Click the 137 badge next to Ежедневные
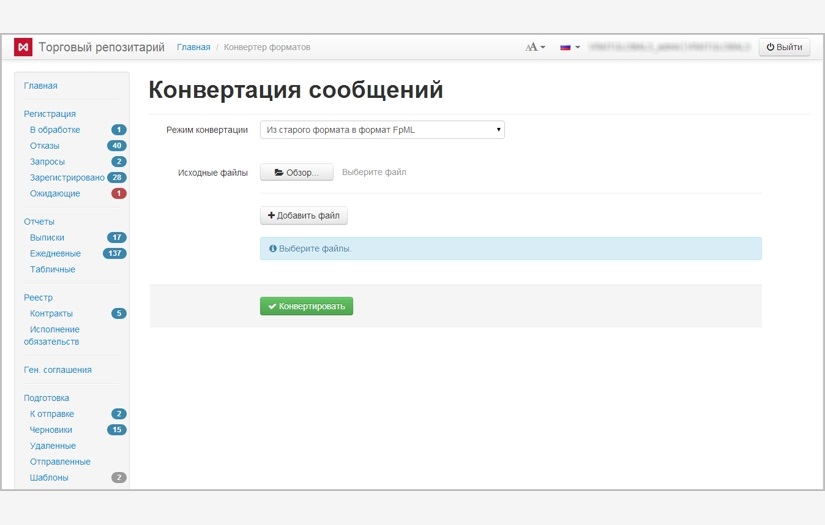 tap(115, 253)
